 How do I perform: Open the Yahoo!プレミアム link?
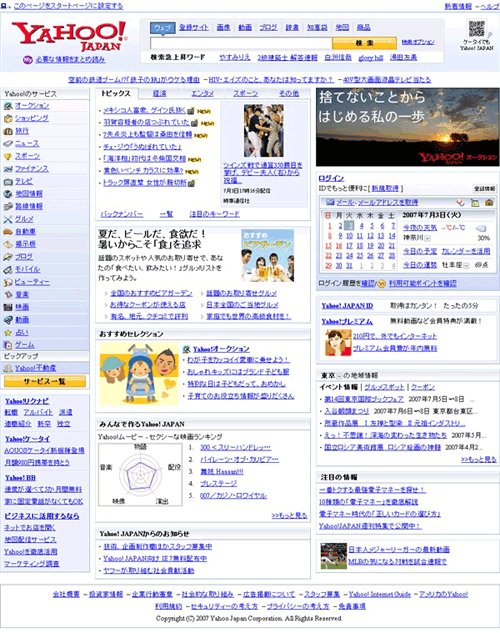[x=347, y=322]
